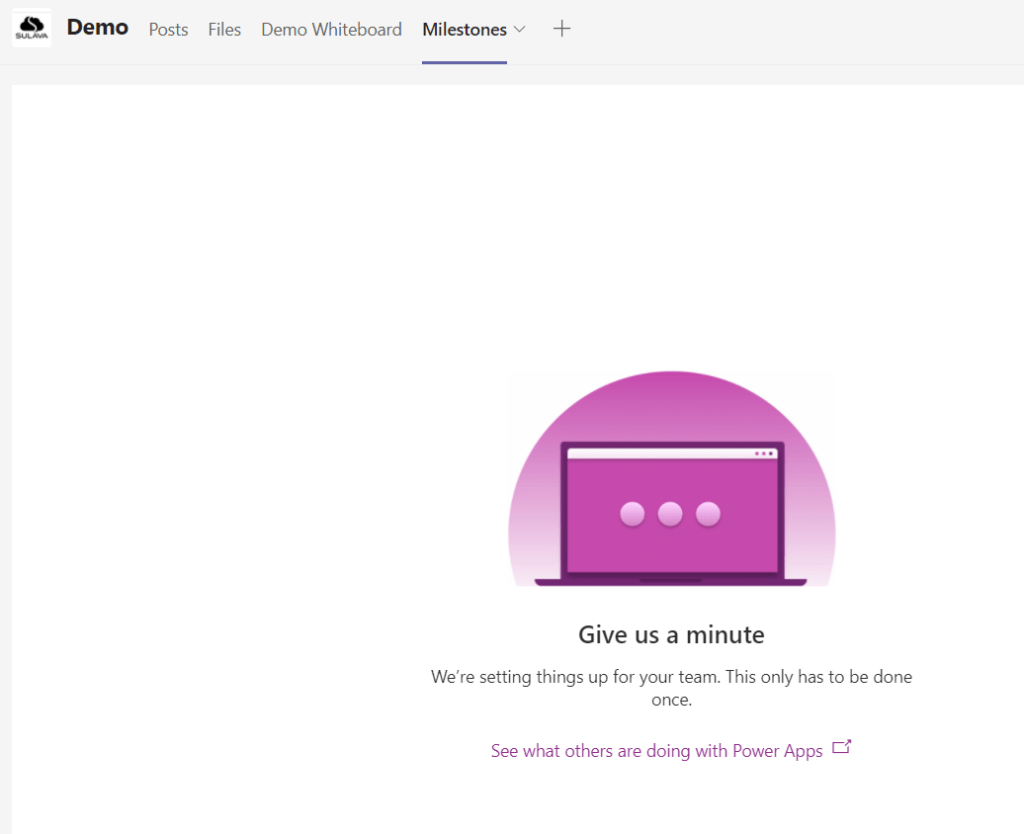Click the external link icon beside Power Apps

[x=841, y=747]
